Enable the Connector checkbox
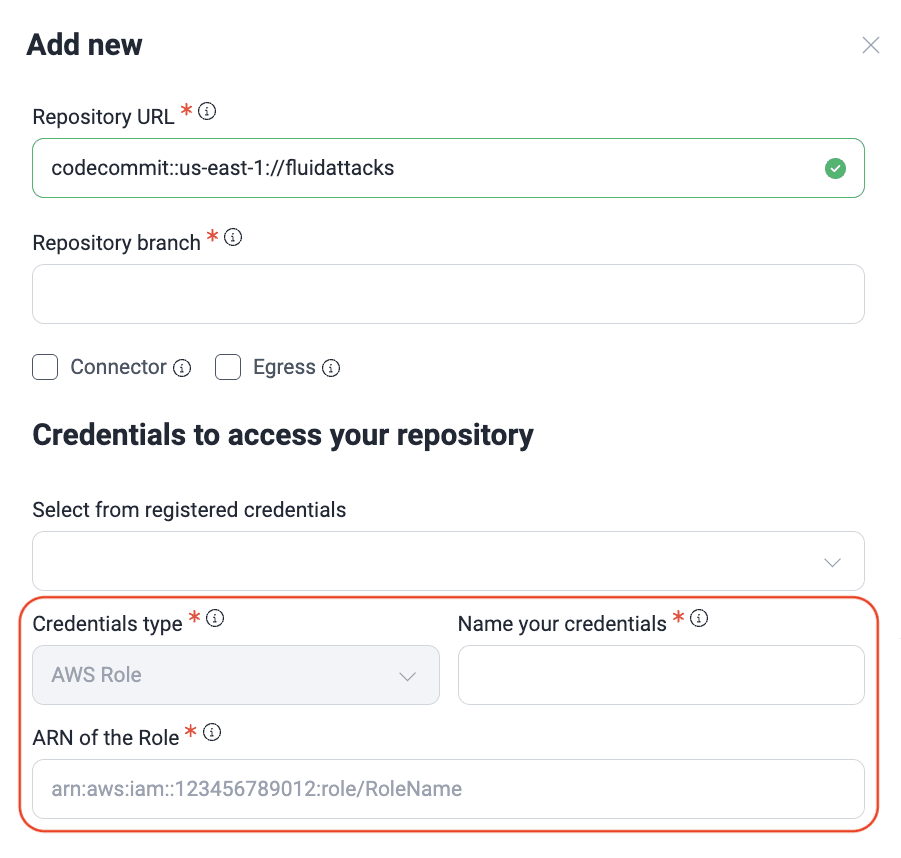The image size is (901, 858). tap(45, 367)
